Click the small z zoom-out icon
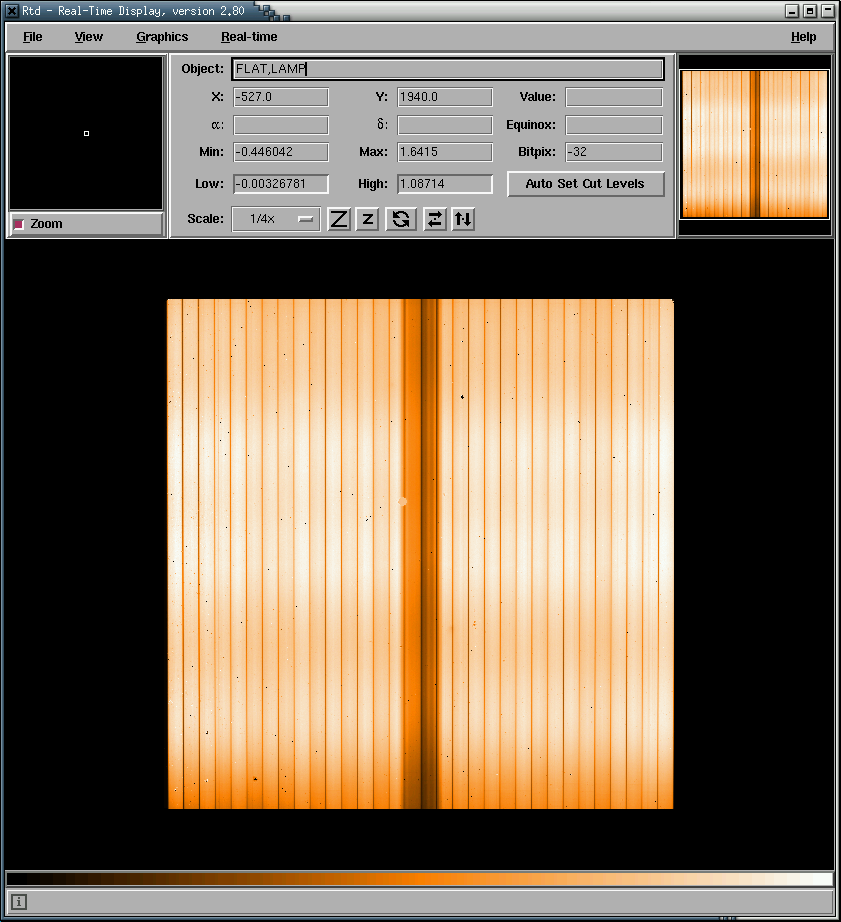 pos(367,219)
